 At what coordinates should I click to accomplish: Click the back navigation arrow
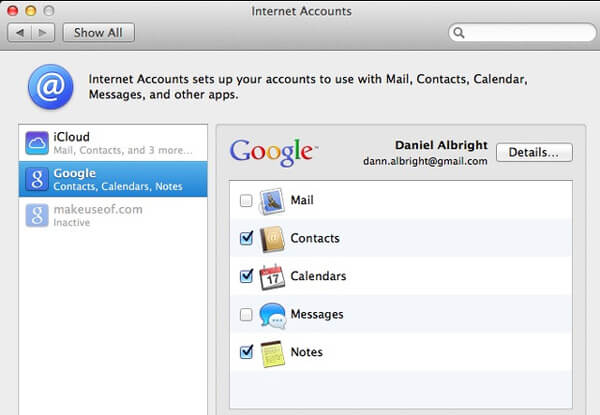(20, 33)
